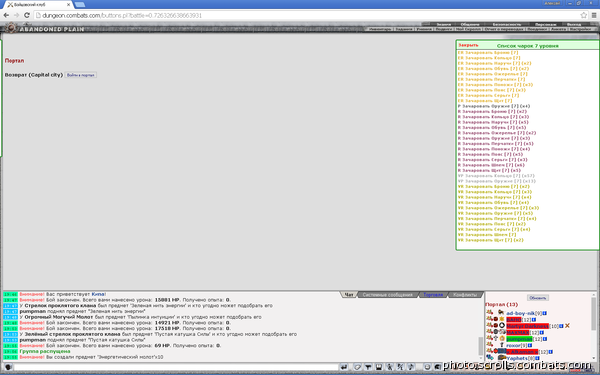Select row "VP Зачаровать Оружие [7]"
This screenshot has width=600, height=375.
pos(497,181)
